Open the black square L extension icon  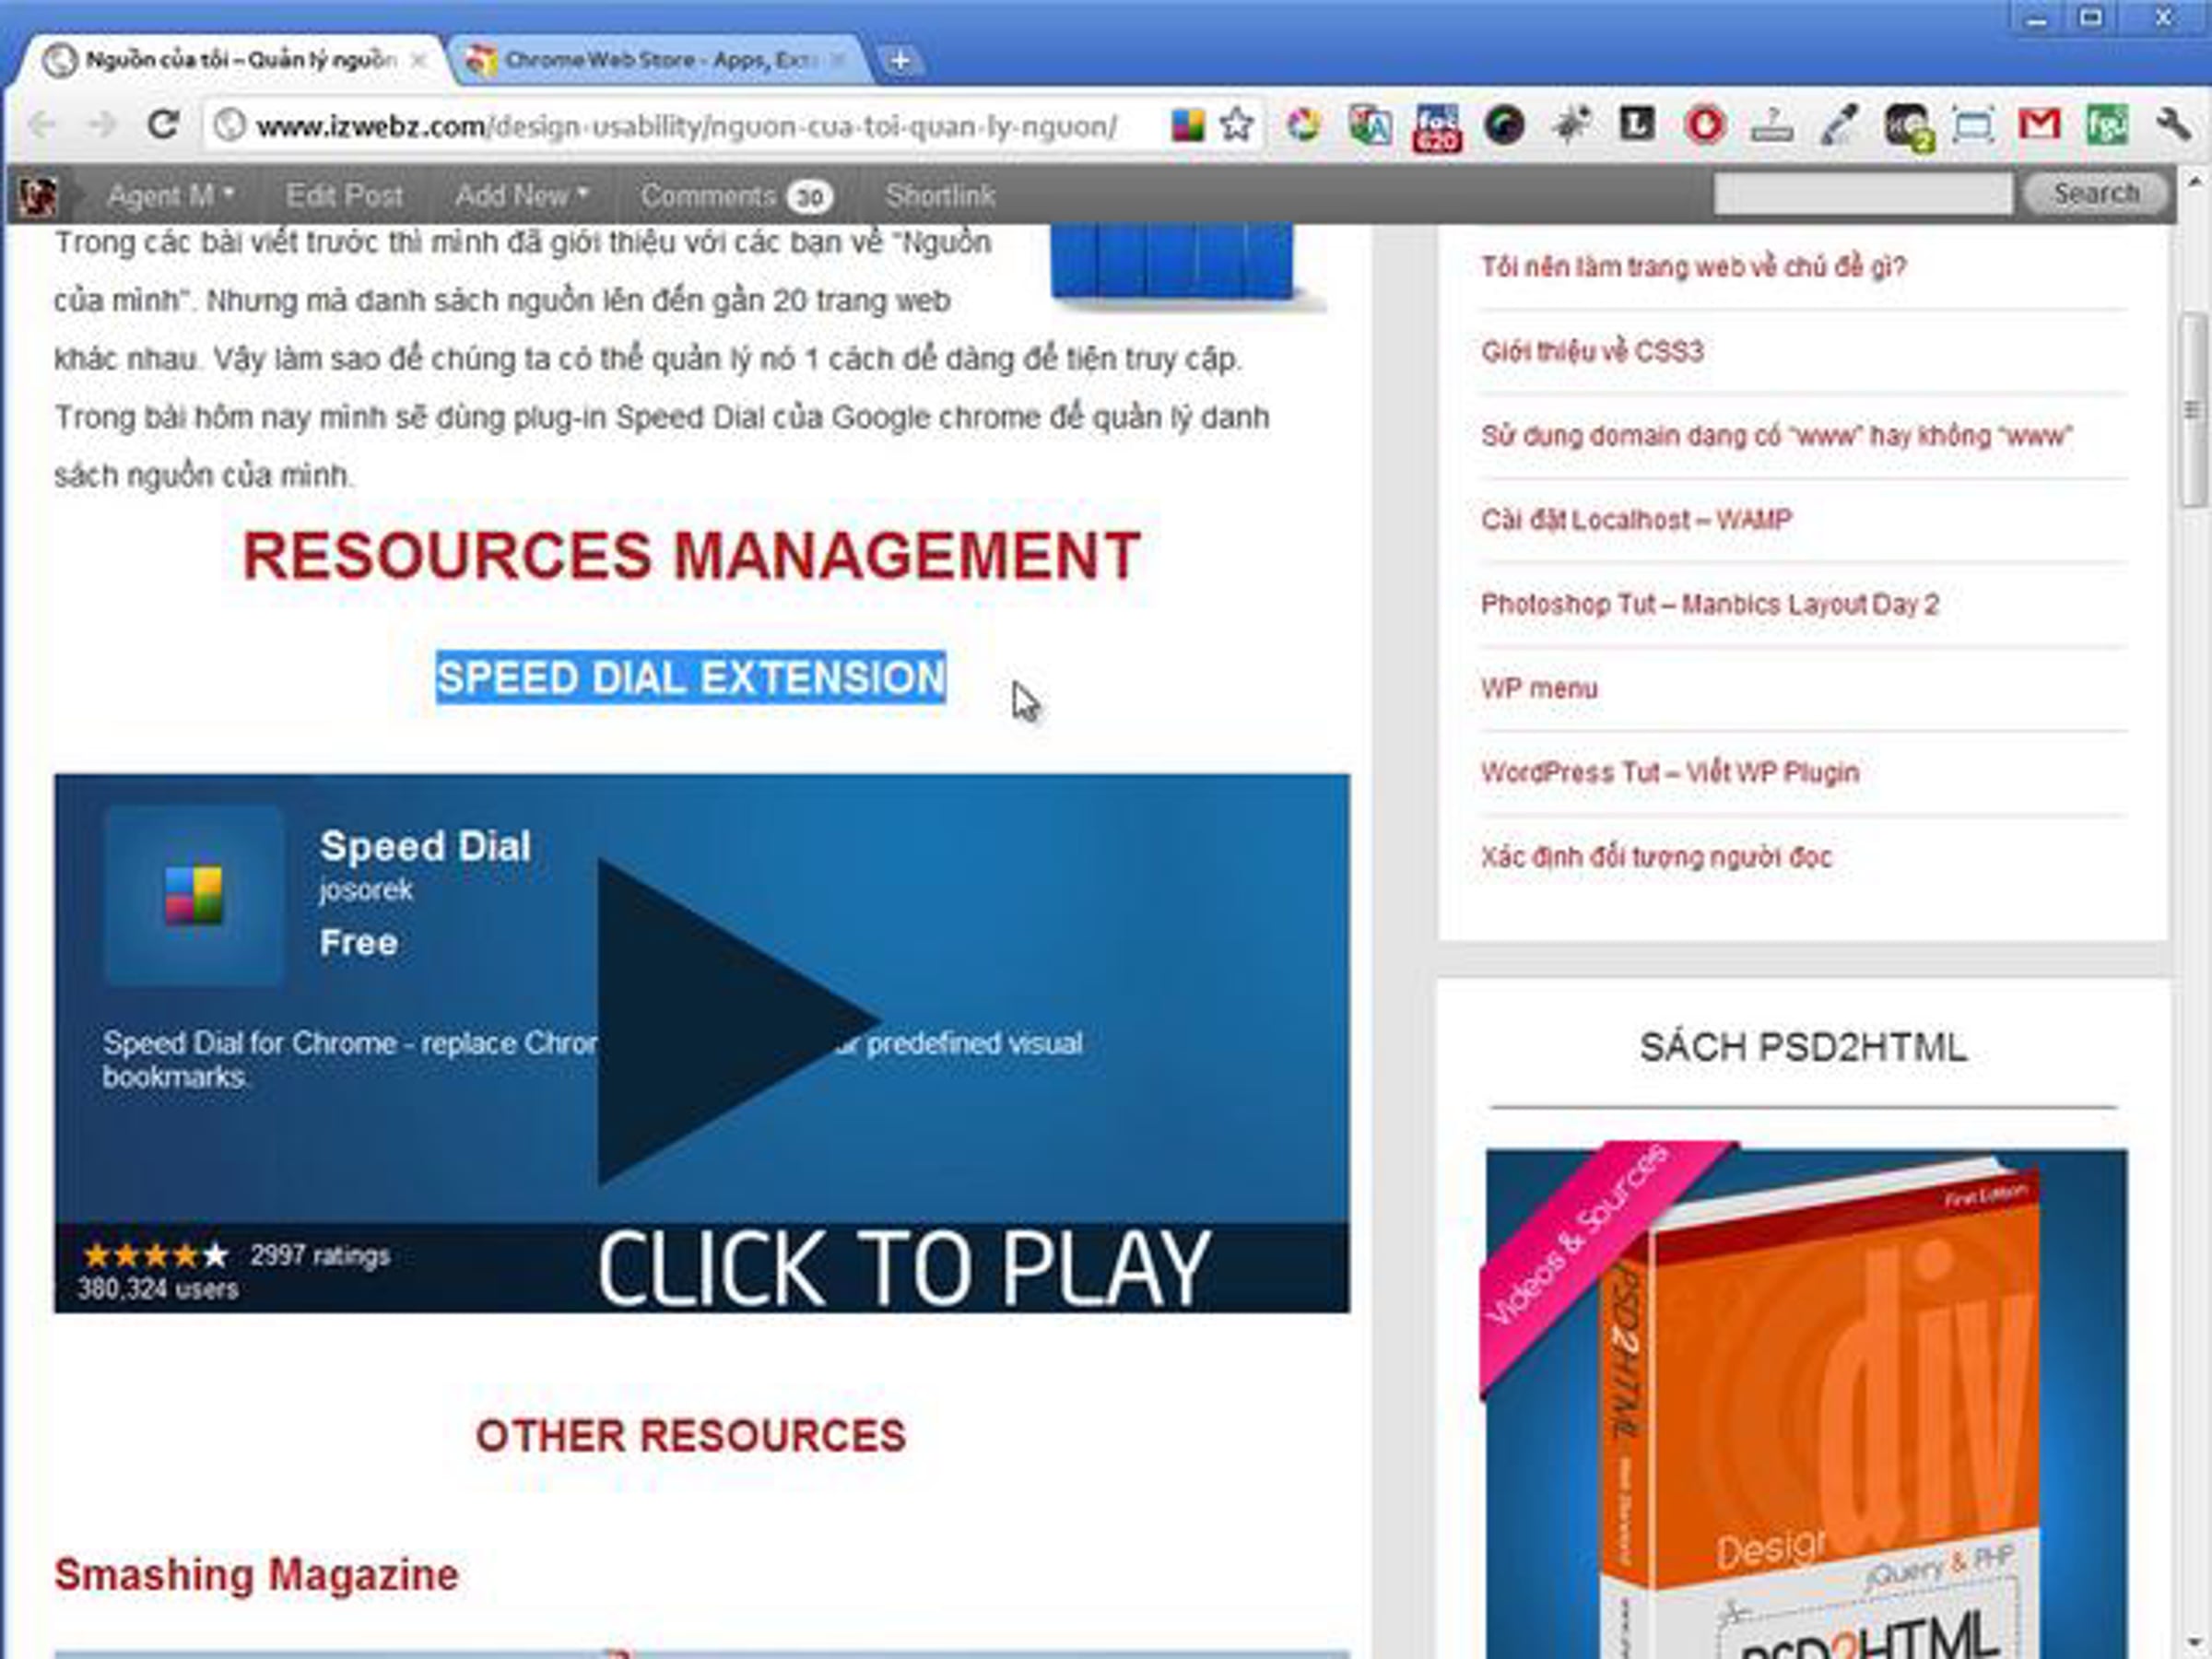coord(1637,125)
